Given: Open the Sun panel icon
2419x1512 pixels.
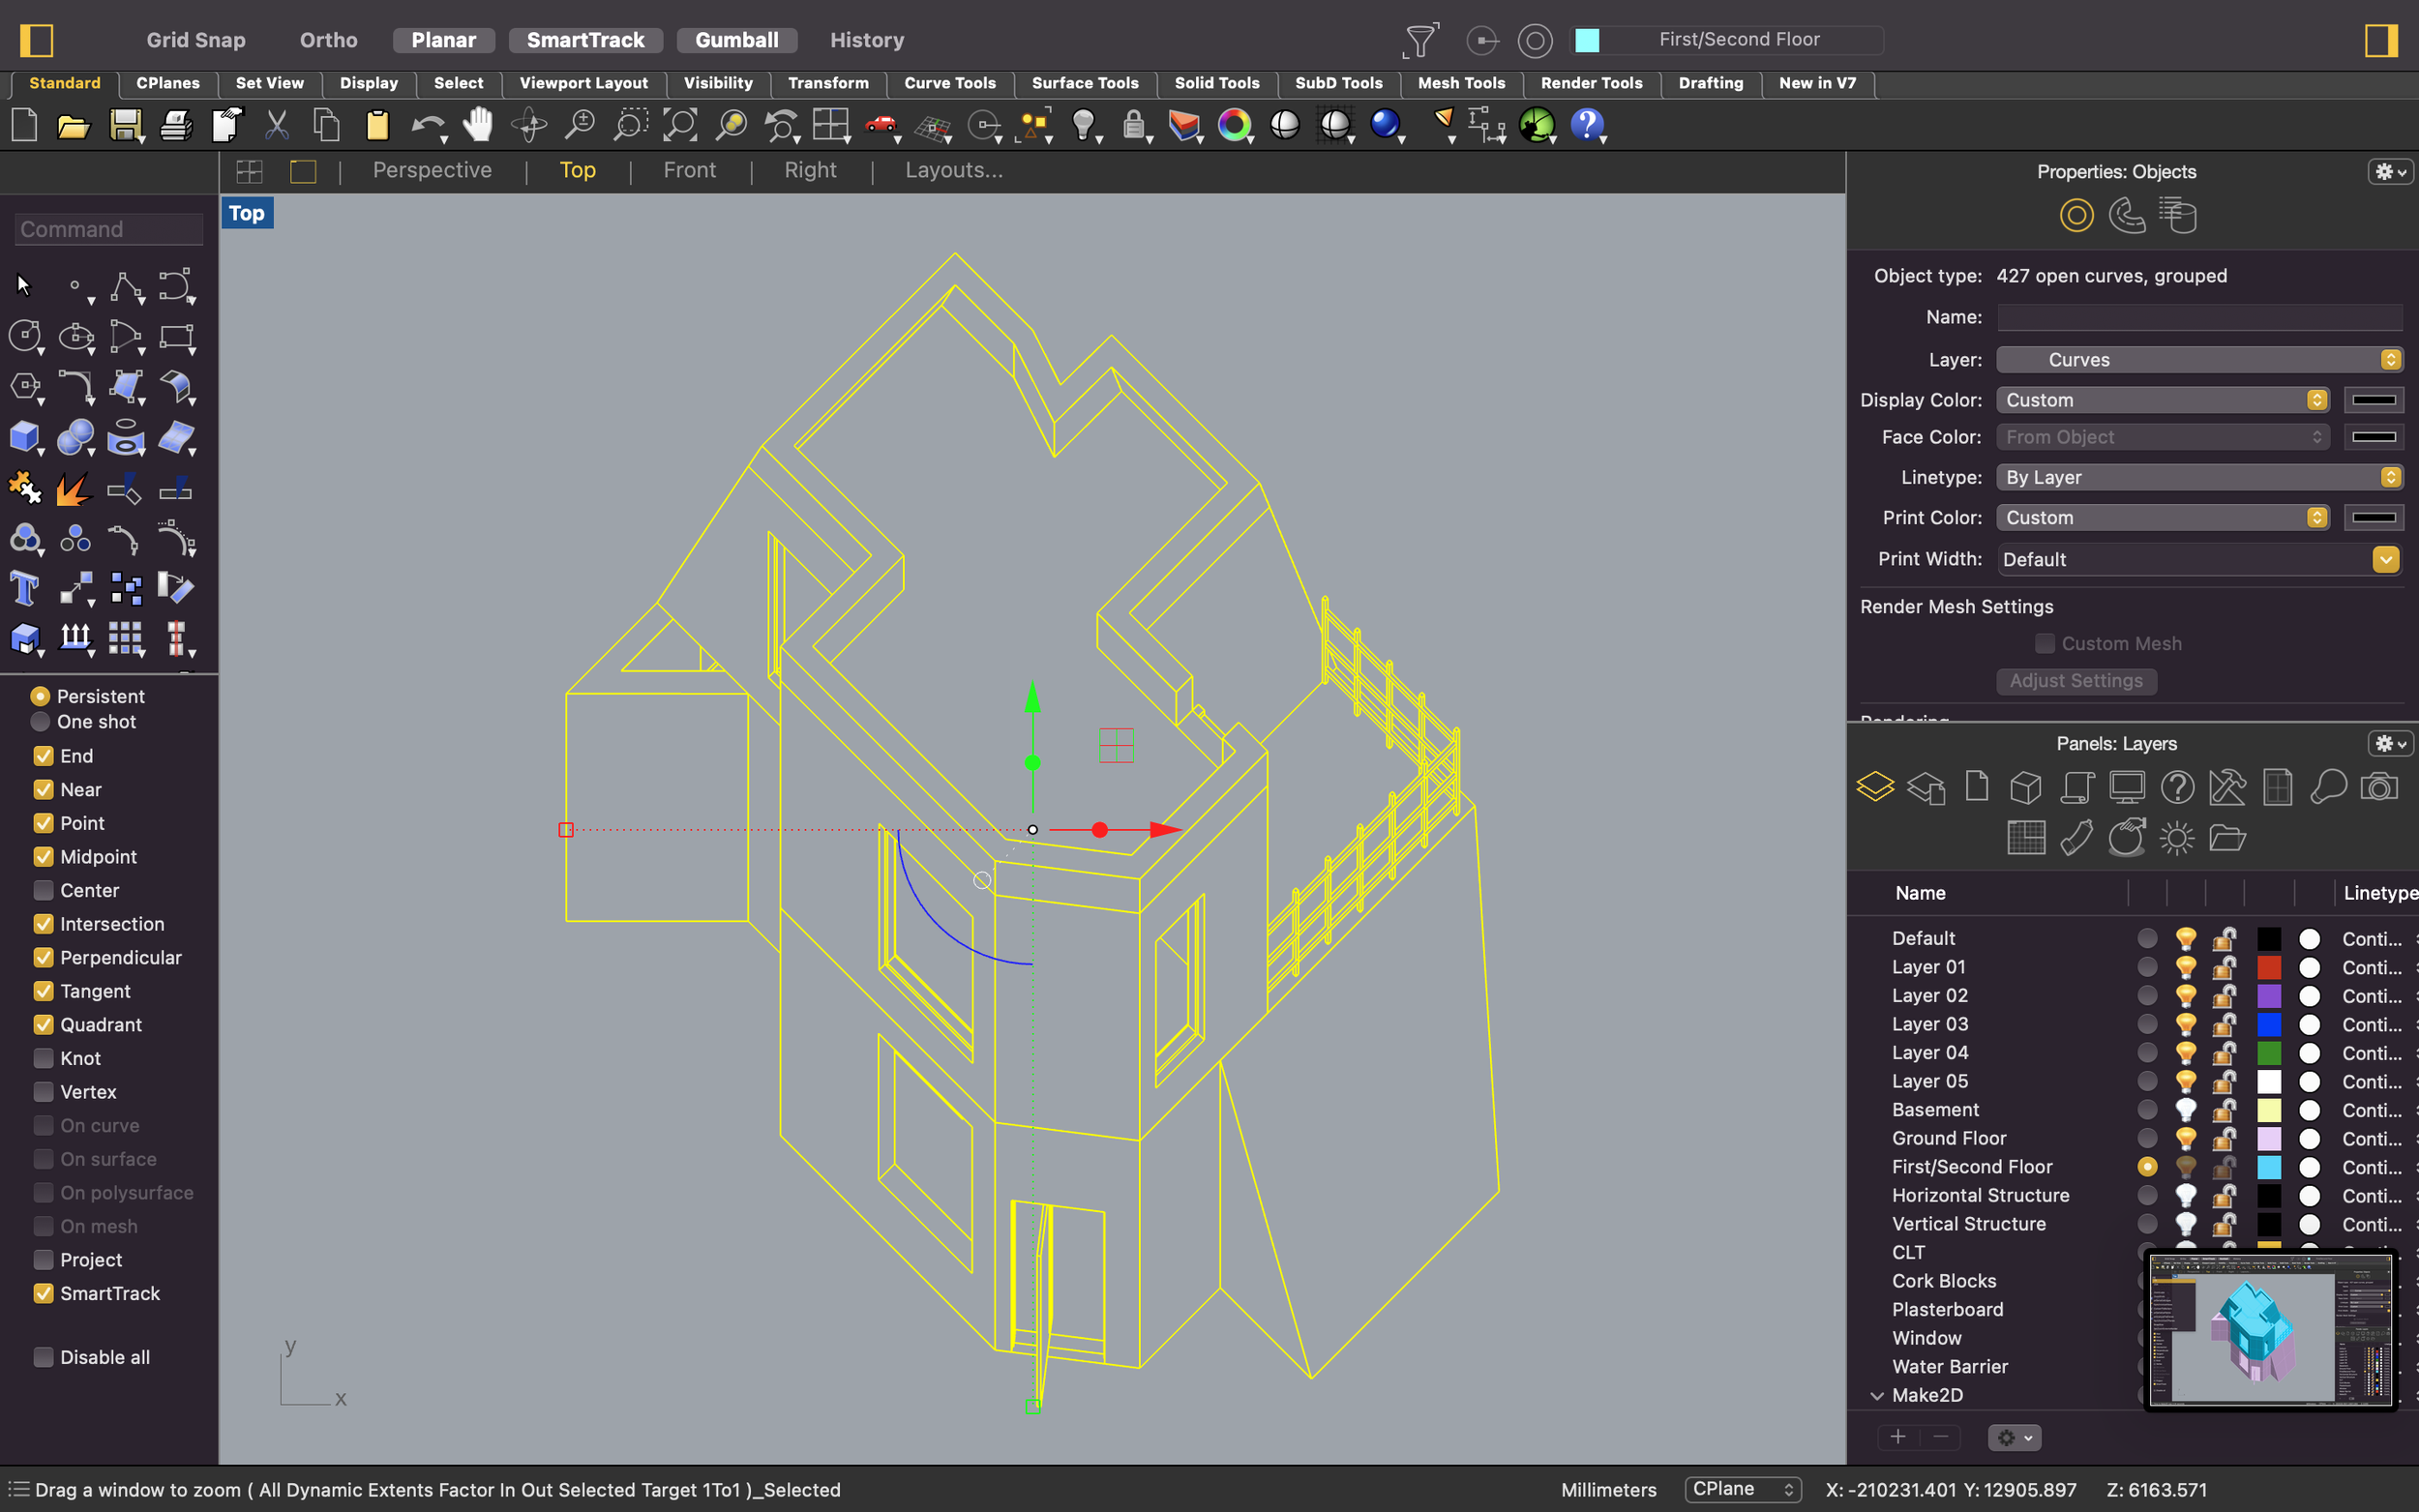Looking at the screenshot, I should [2176, 838].
